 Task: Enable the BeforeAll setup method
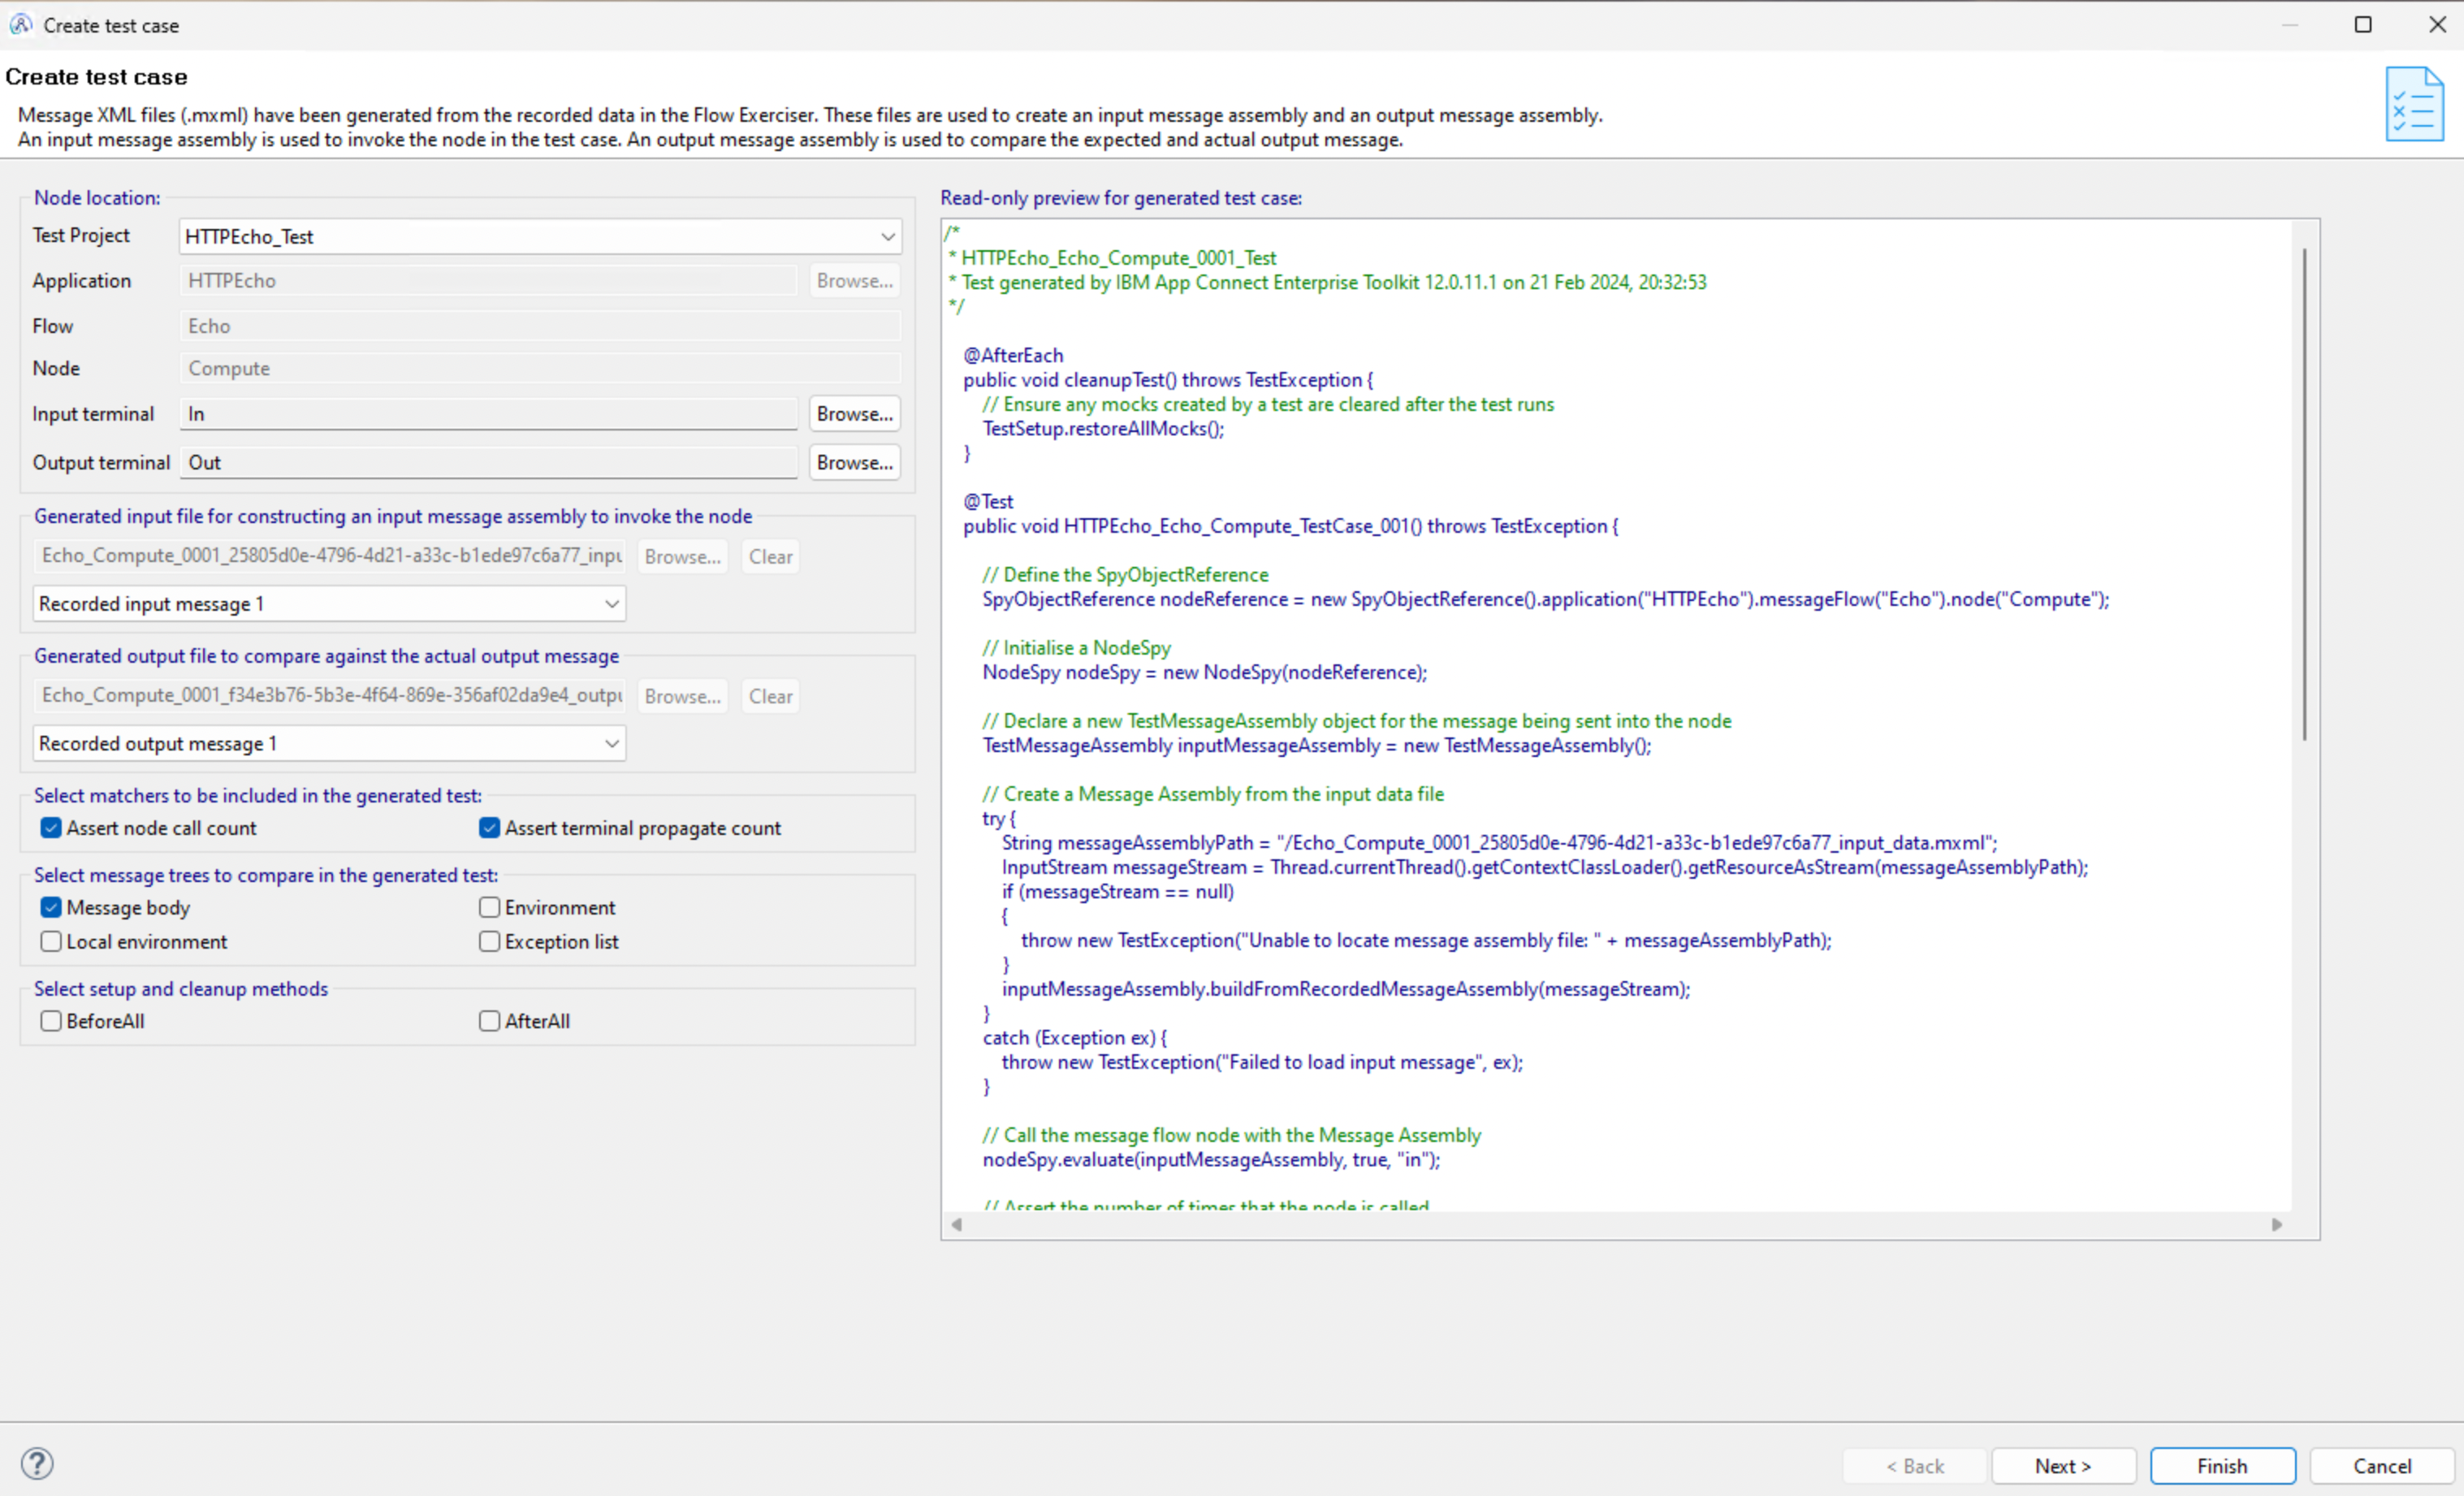[51, 1021]
